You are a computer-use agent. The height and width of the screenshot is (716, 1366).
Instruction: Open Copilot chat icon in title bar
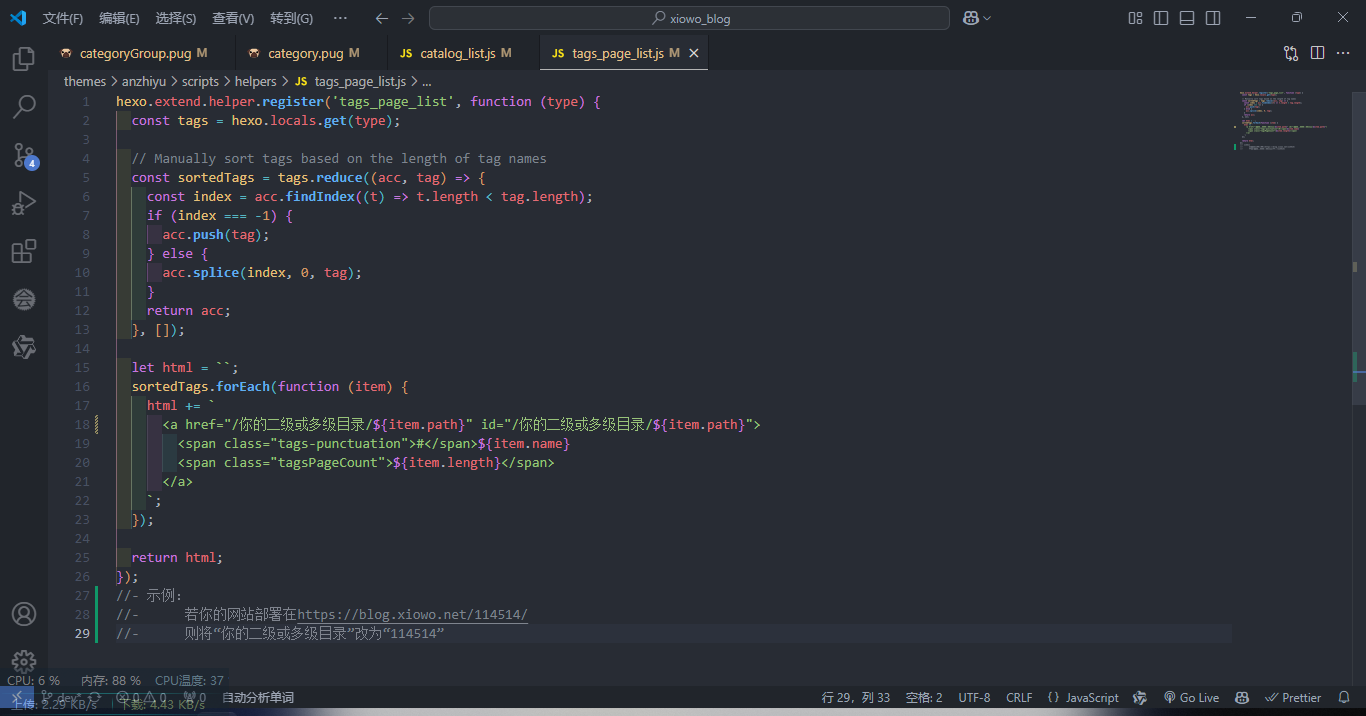pyautogui.click(x=970, y=18)
